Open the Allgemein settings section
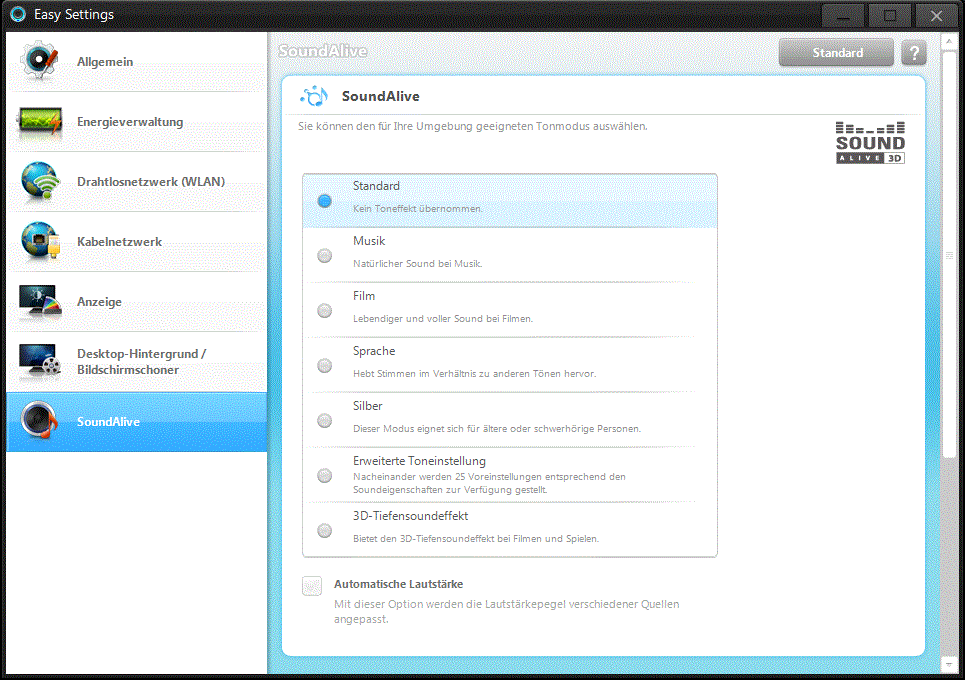This screenshot has width=965, height=680. click(137, 62)
